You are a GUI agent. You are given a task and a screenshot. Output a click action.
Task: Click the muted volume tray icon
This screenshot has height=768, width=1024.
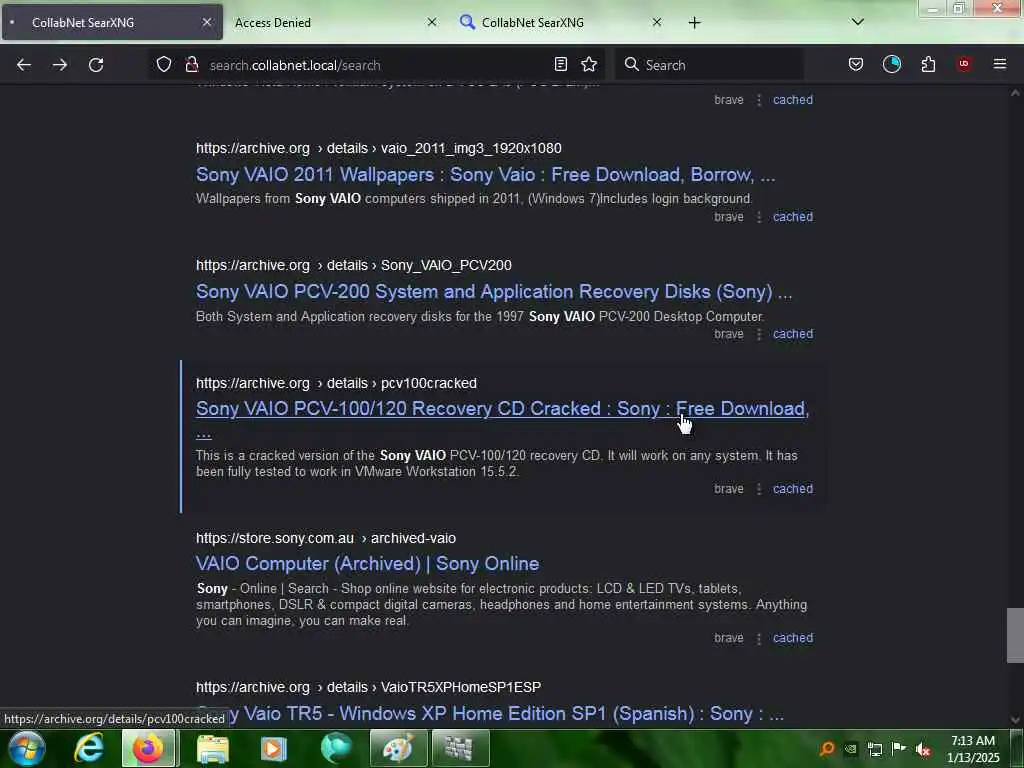(923, 749)
